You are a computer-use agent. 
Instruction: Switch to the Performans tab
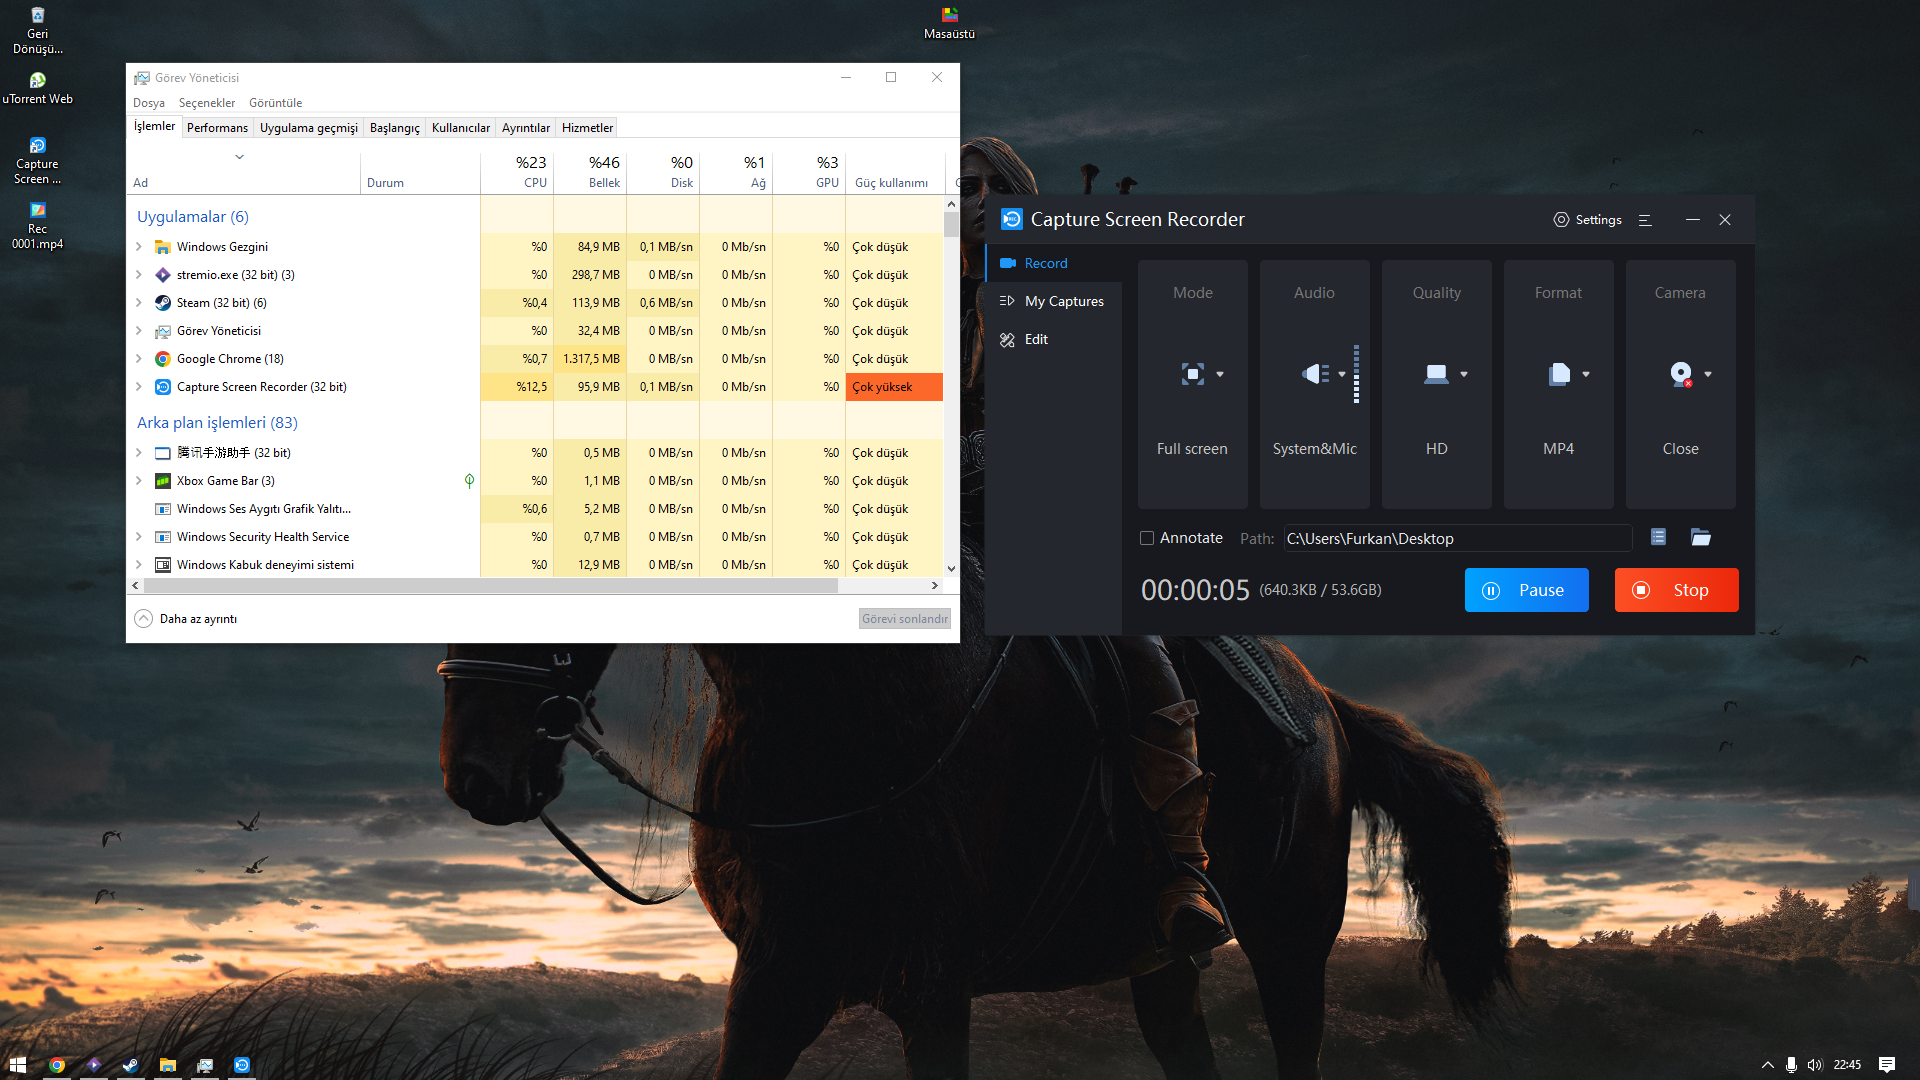[217, 128]
